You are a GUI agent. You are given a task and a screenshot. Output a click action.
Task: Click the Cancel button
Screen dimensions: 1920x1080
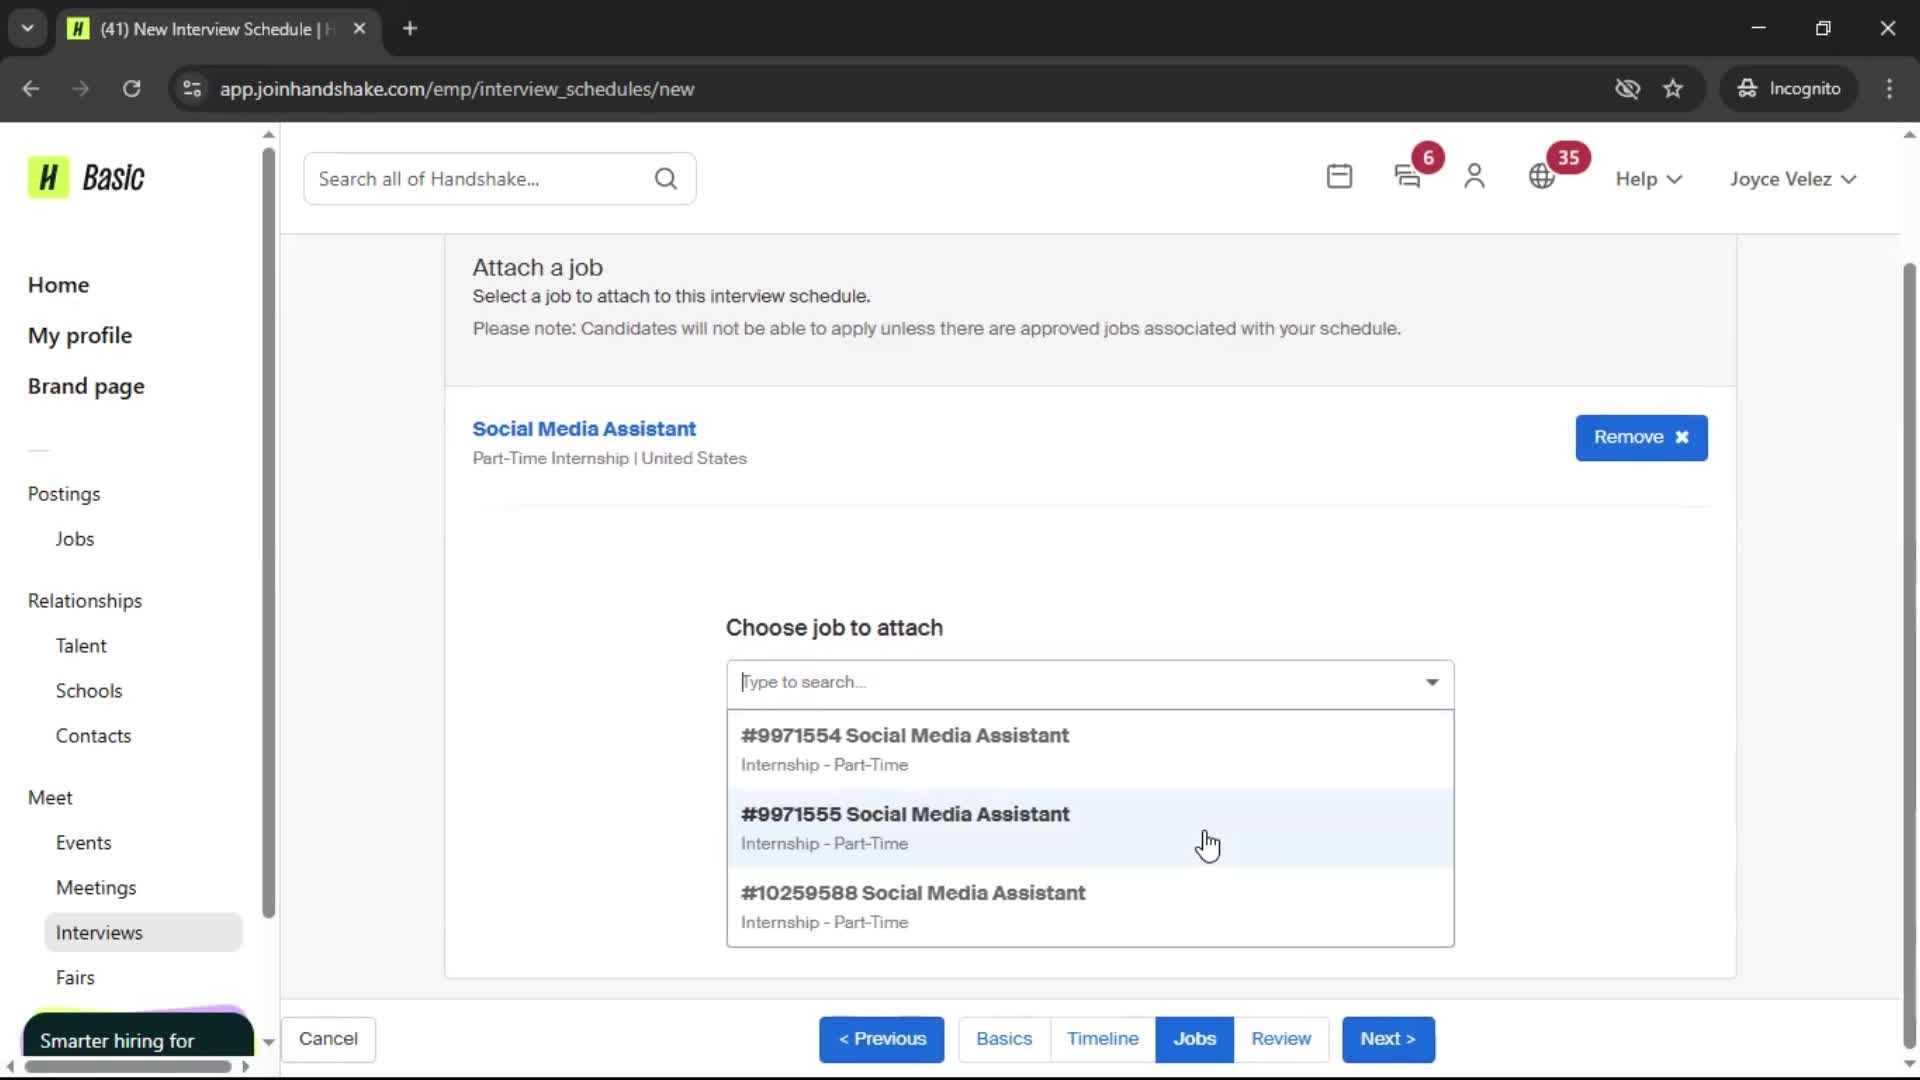point(328,1039)
